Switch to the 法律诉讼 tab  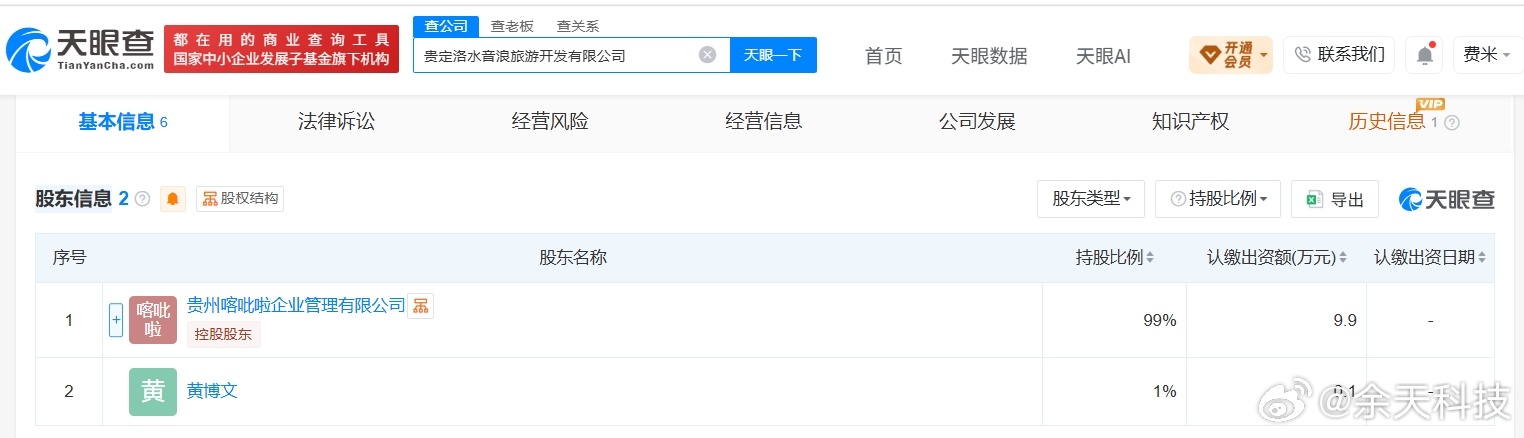click(336, 122)
